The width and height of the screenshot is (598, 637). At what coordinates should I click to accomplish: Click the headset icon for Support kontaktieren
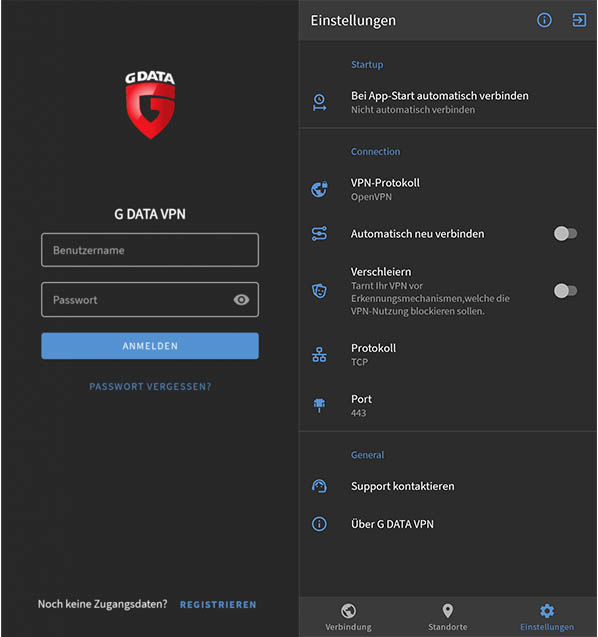319,486
